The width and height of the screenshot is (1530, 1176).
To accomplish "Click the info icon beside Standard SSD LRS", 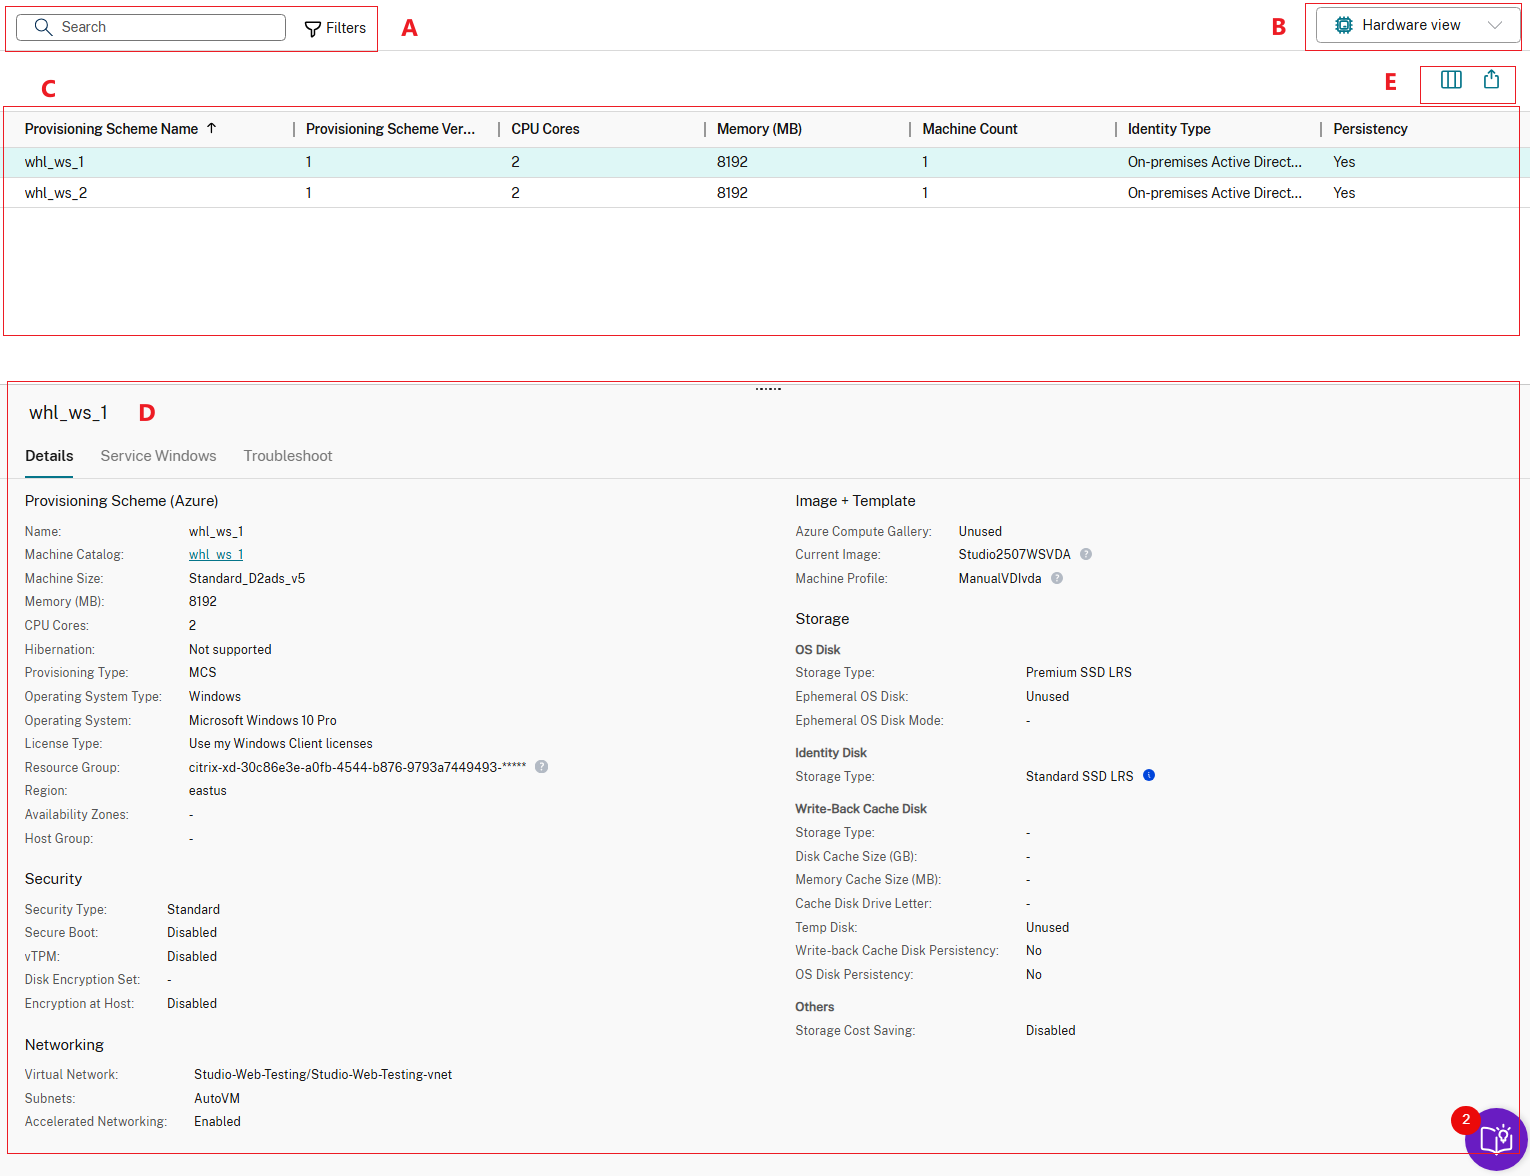I will click(1148, 775).
